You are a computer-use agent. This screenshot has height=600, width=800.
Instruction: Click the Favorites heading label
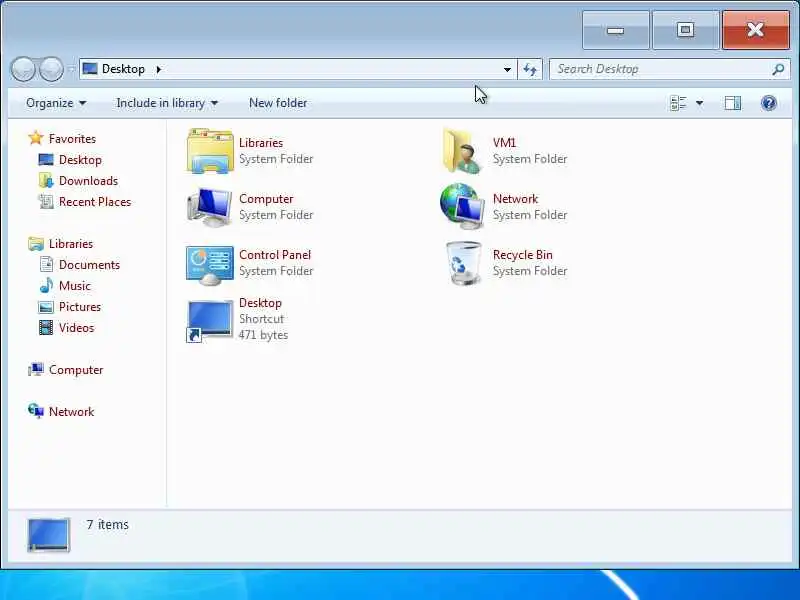pyautogui.click(x=72, y=138)
